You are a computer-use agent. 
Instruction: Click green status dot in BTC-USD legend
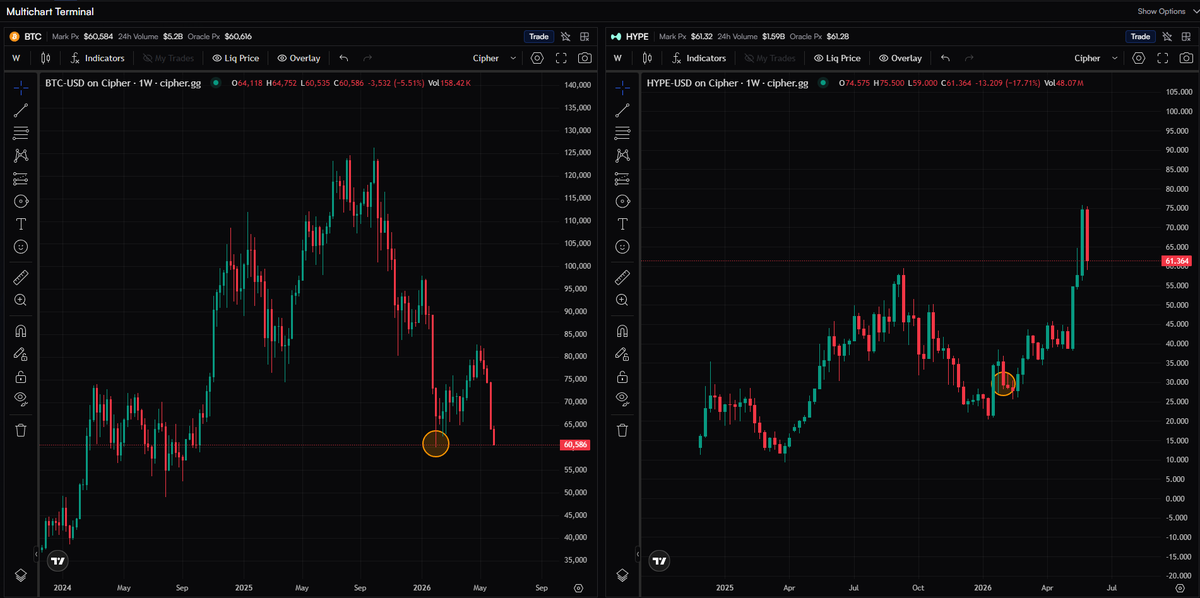tap(215, 83)
